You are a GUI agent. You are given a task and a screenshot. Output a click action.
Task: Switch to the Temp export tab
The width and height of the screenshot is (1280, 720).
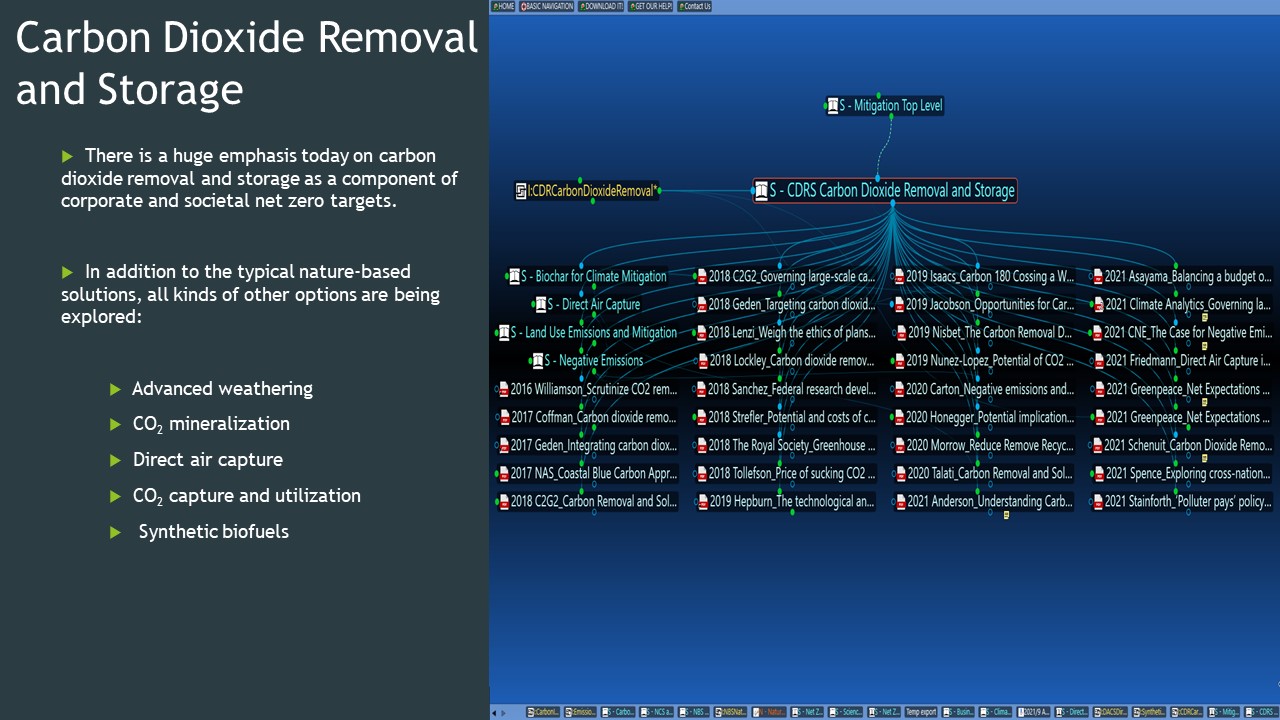(921, 712)
